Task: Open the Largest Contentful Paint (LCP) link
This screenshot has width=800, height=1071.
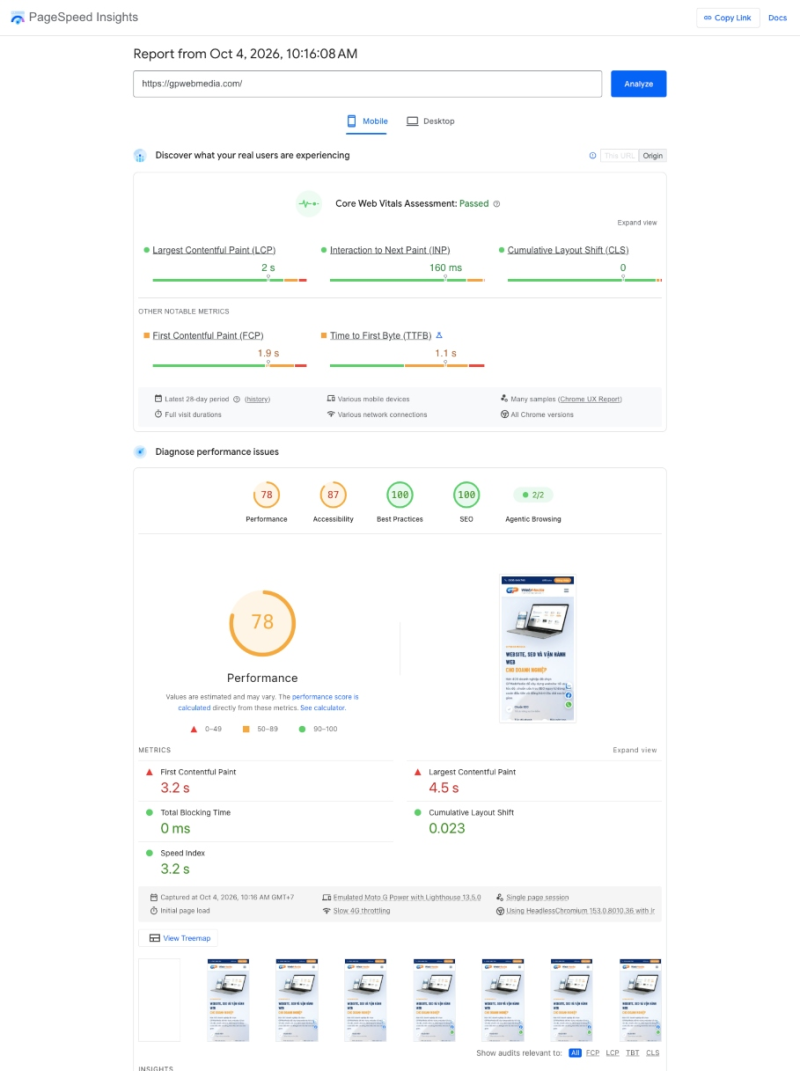Action: (x=214, y=250)
